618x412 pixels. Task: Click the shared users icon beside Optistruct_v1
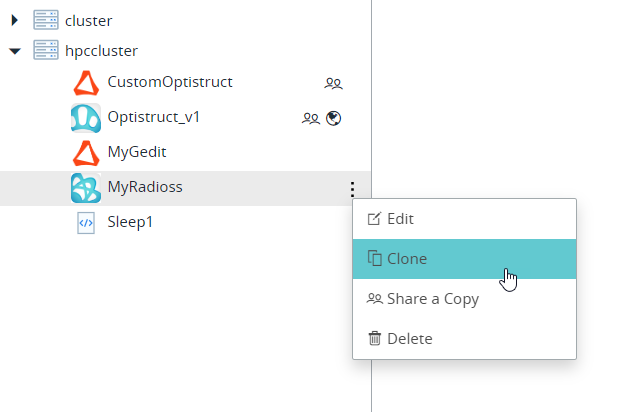pos(311,118)
